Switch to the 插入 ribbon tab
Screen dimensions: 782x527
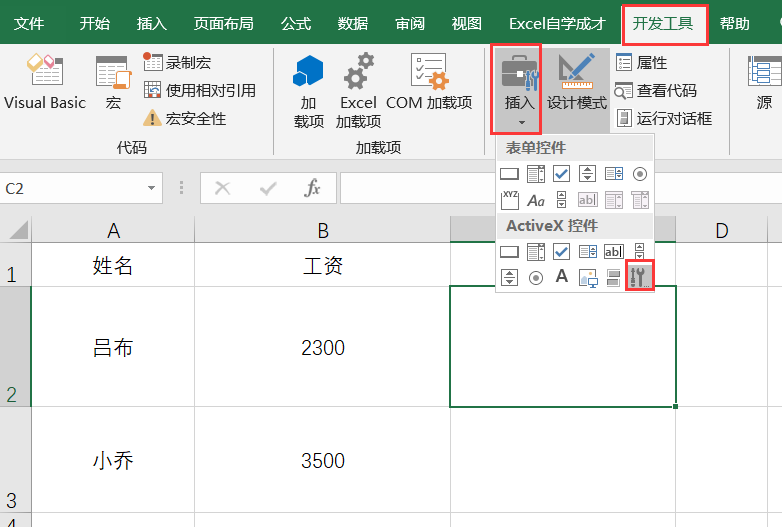coord(152,23)
